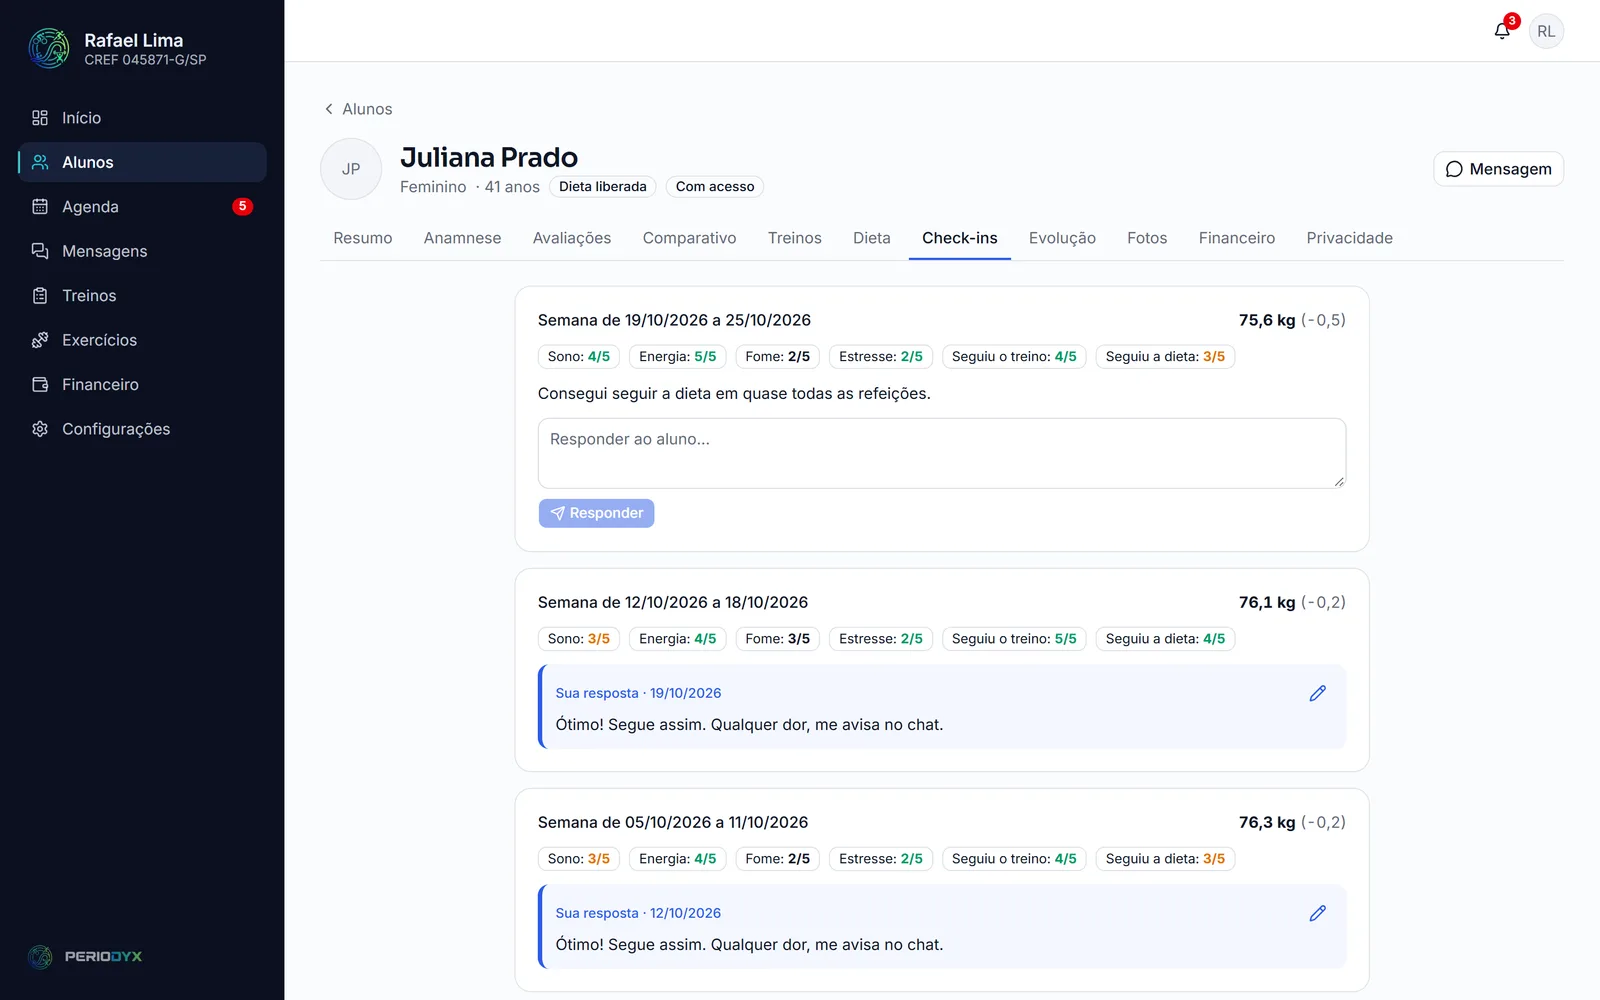Open the notifications bell
The width and height of the screenshot is (1600, 1000).
coord(1502,31)
